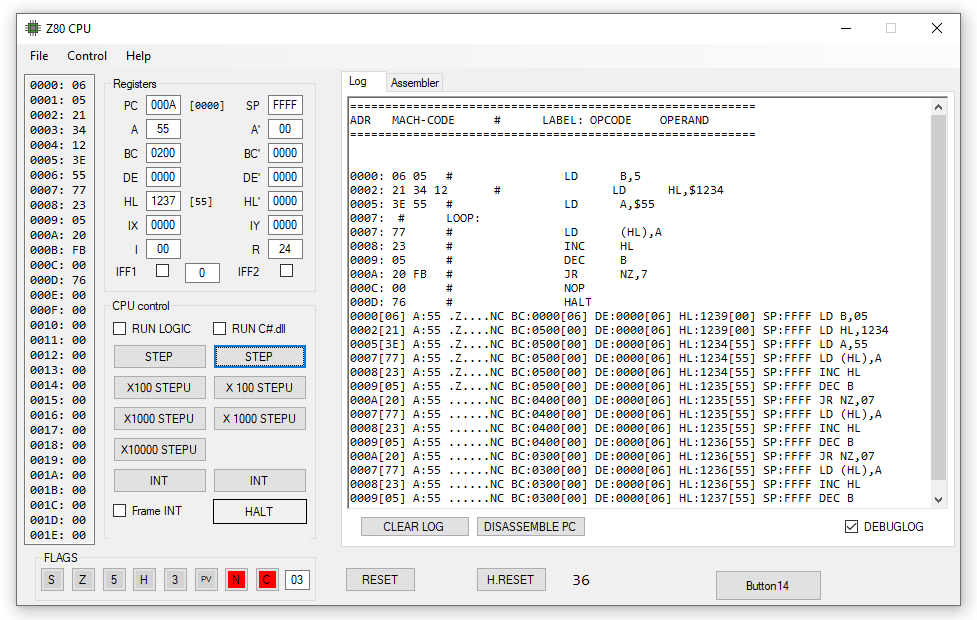The image size is (977, 620).
Task: Select memory row 000D: 76
Action: 58,280
